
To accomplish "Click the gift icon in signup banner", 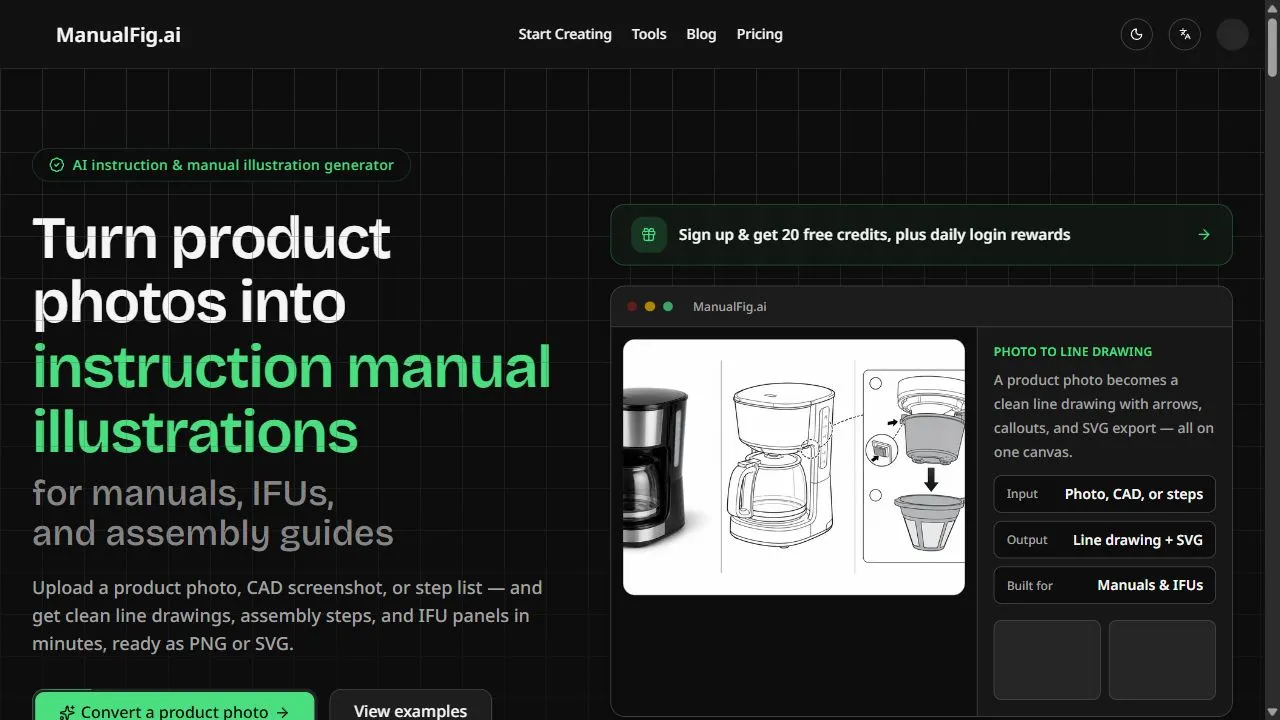I will 649,235.
